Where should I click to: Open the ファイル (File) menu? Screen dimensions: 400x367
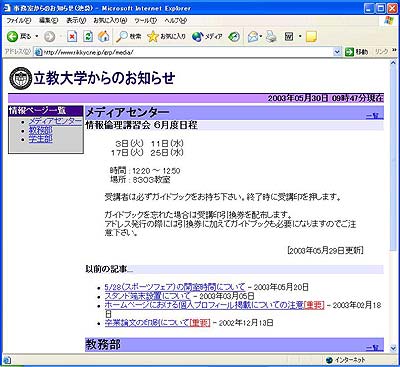coord(19,21)
